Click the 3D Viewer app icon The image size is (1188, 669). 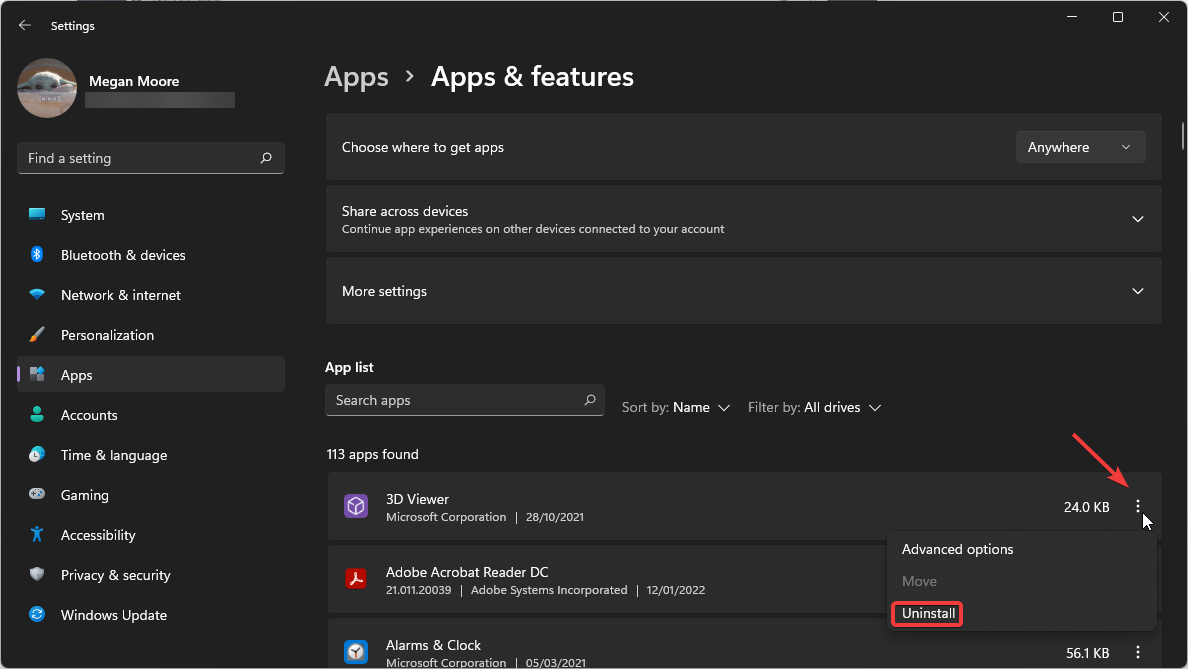[356, 506]
